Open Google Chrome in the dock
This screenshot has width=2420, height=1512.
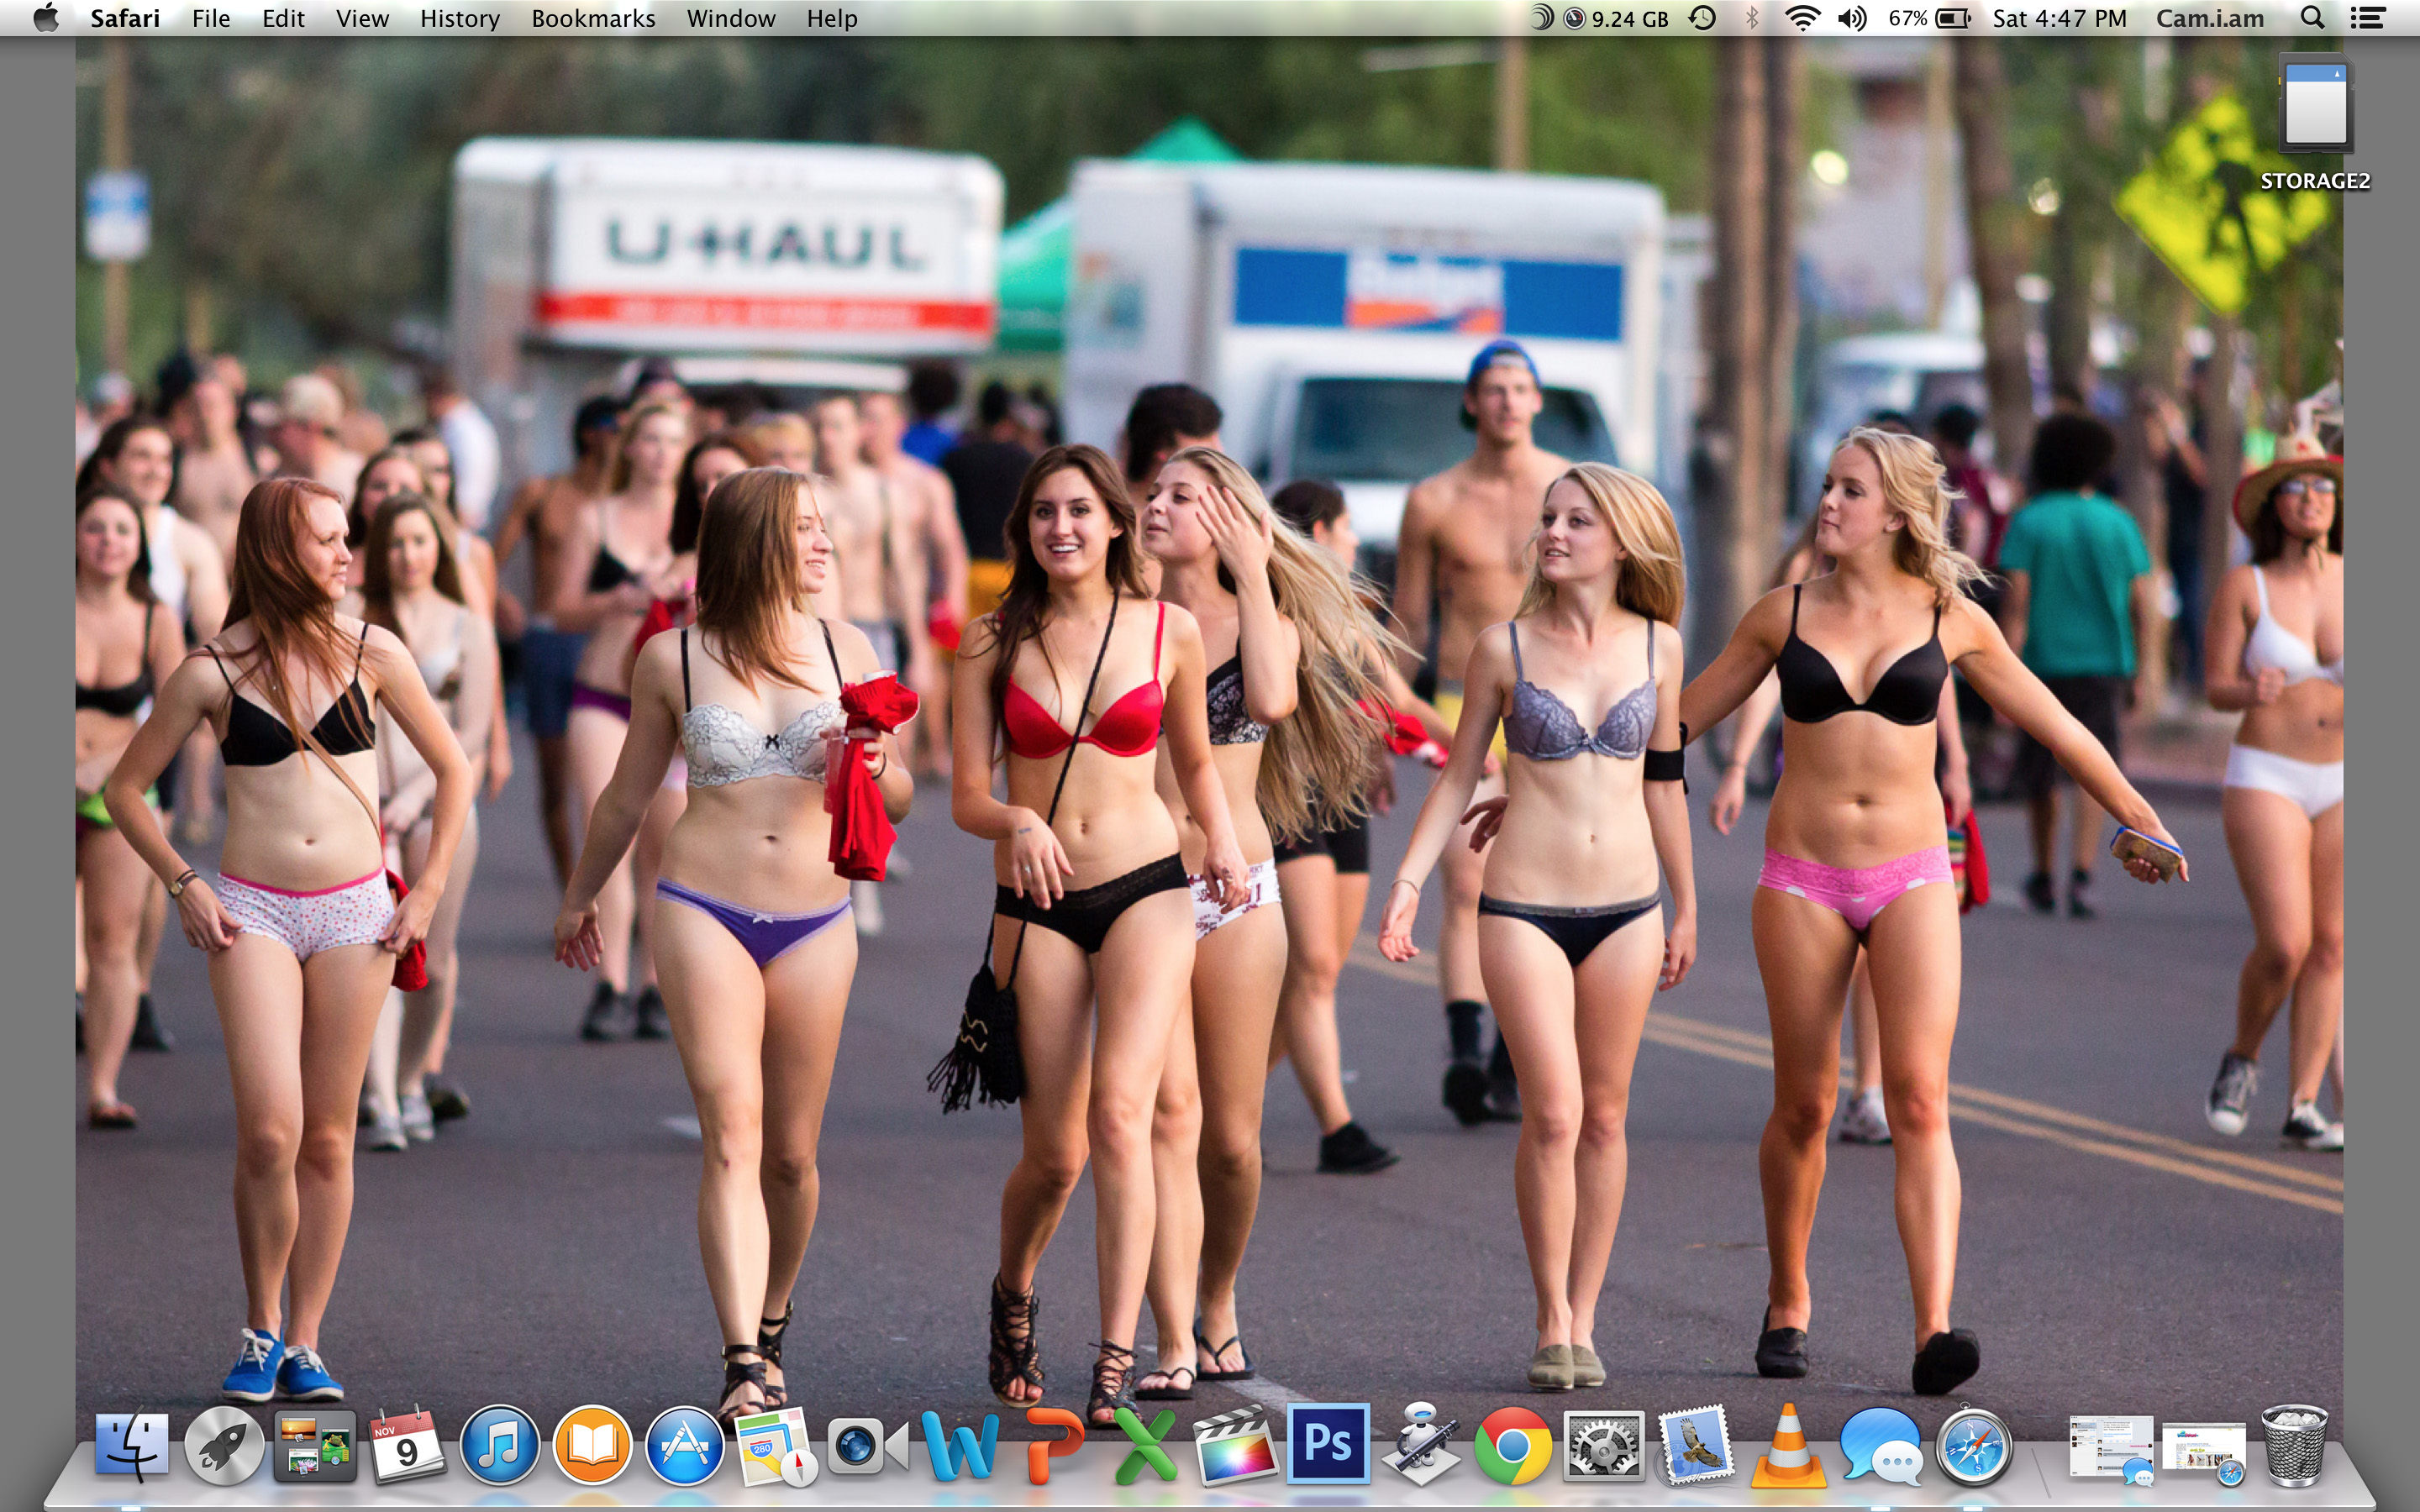click(1512, 1446)
